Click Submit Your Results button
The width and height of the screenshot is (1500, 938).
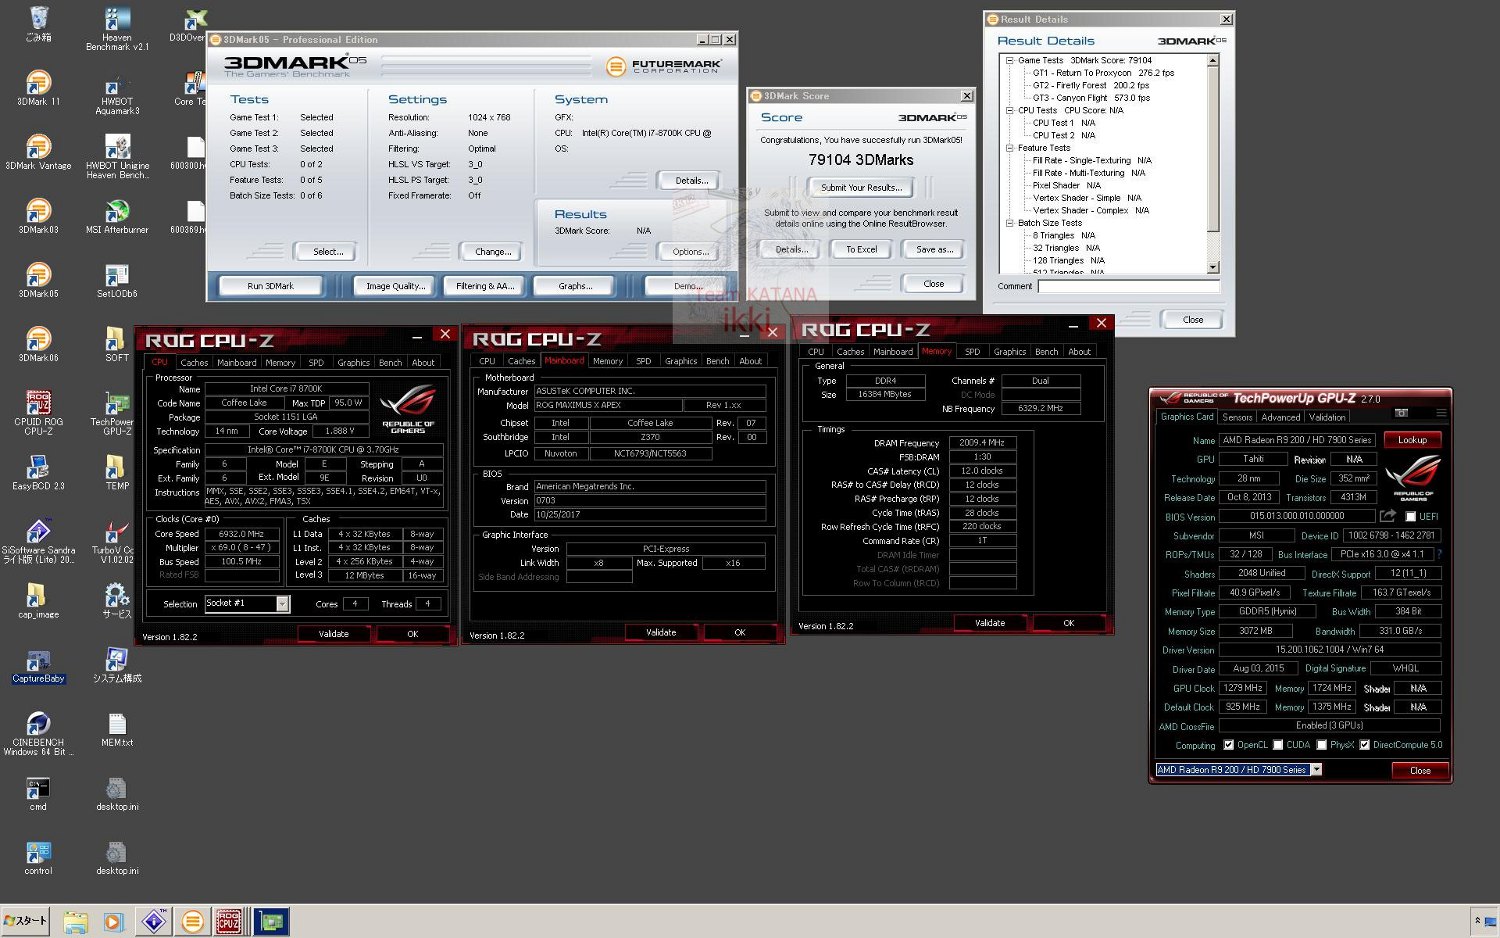point(861,188)
